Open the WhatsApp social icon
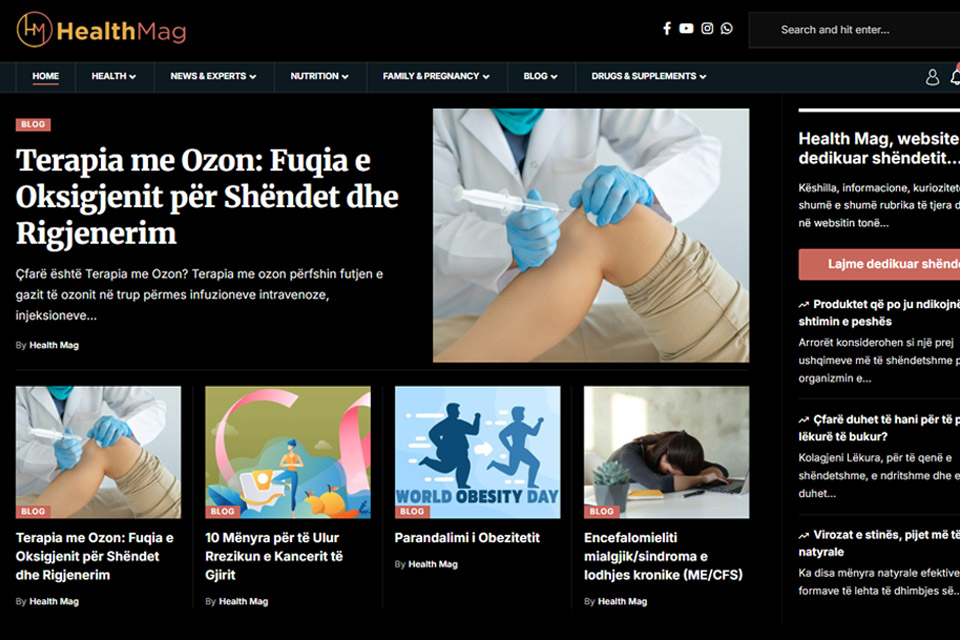Viewport: 960px width, 640px height. (x=727, y=29)
